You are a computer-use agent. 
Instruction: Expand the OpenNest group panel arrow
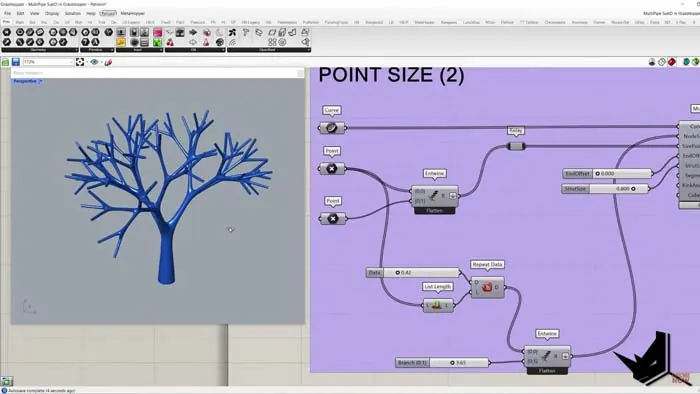coord(308,50)
